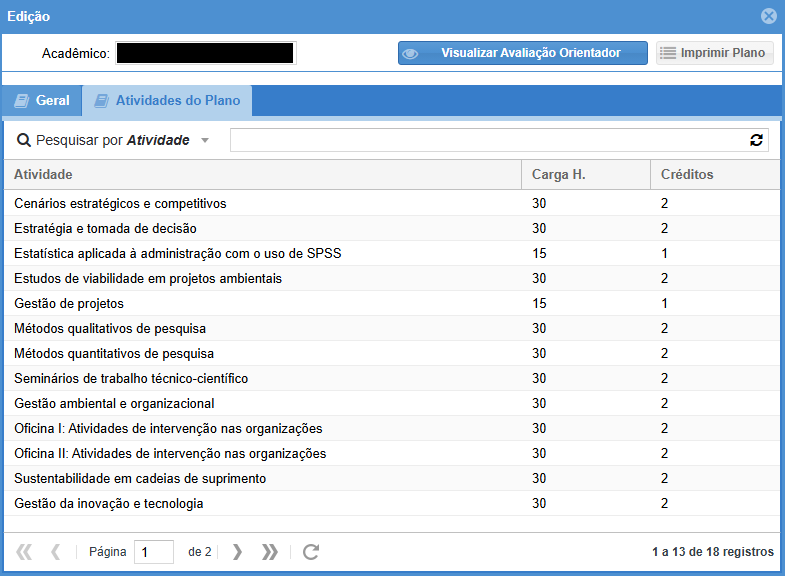Go to first page of records

coord(24,552)
